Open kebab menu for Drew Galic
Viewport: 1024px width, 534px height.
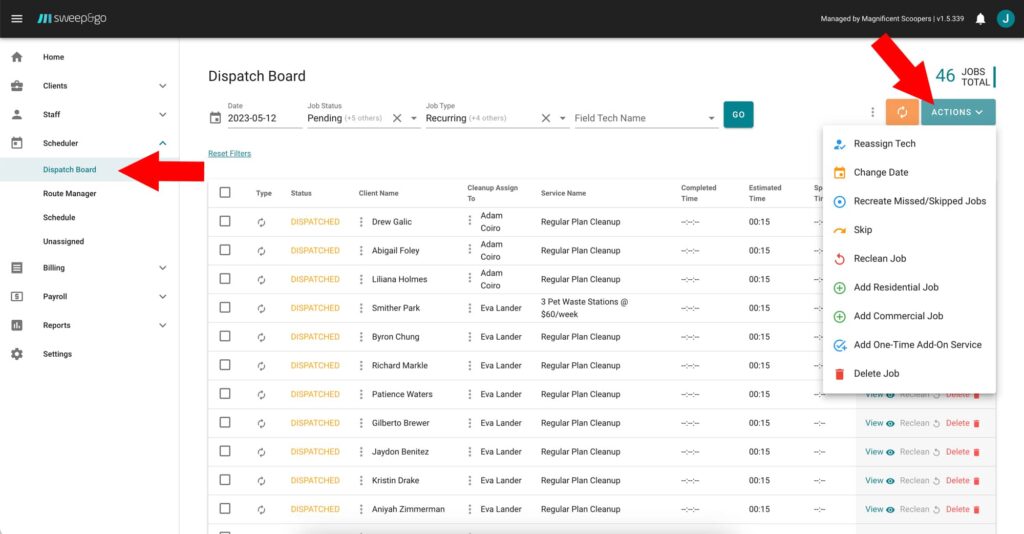coord(361,222)
